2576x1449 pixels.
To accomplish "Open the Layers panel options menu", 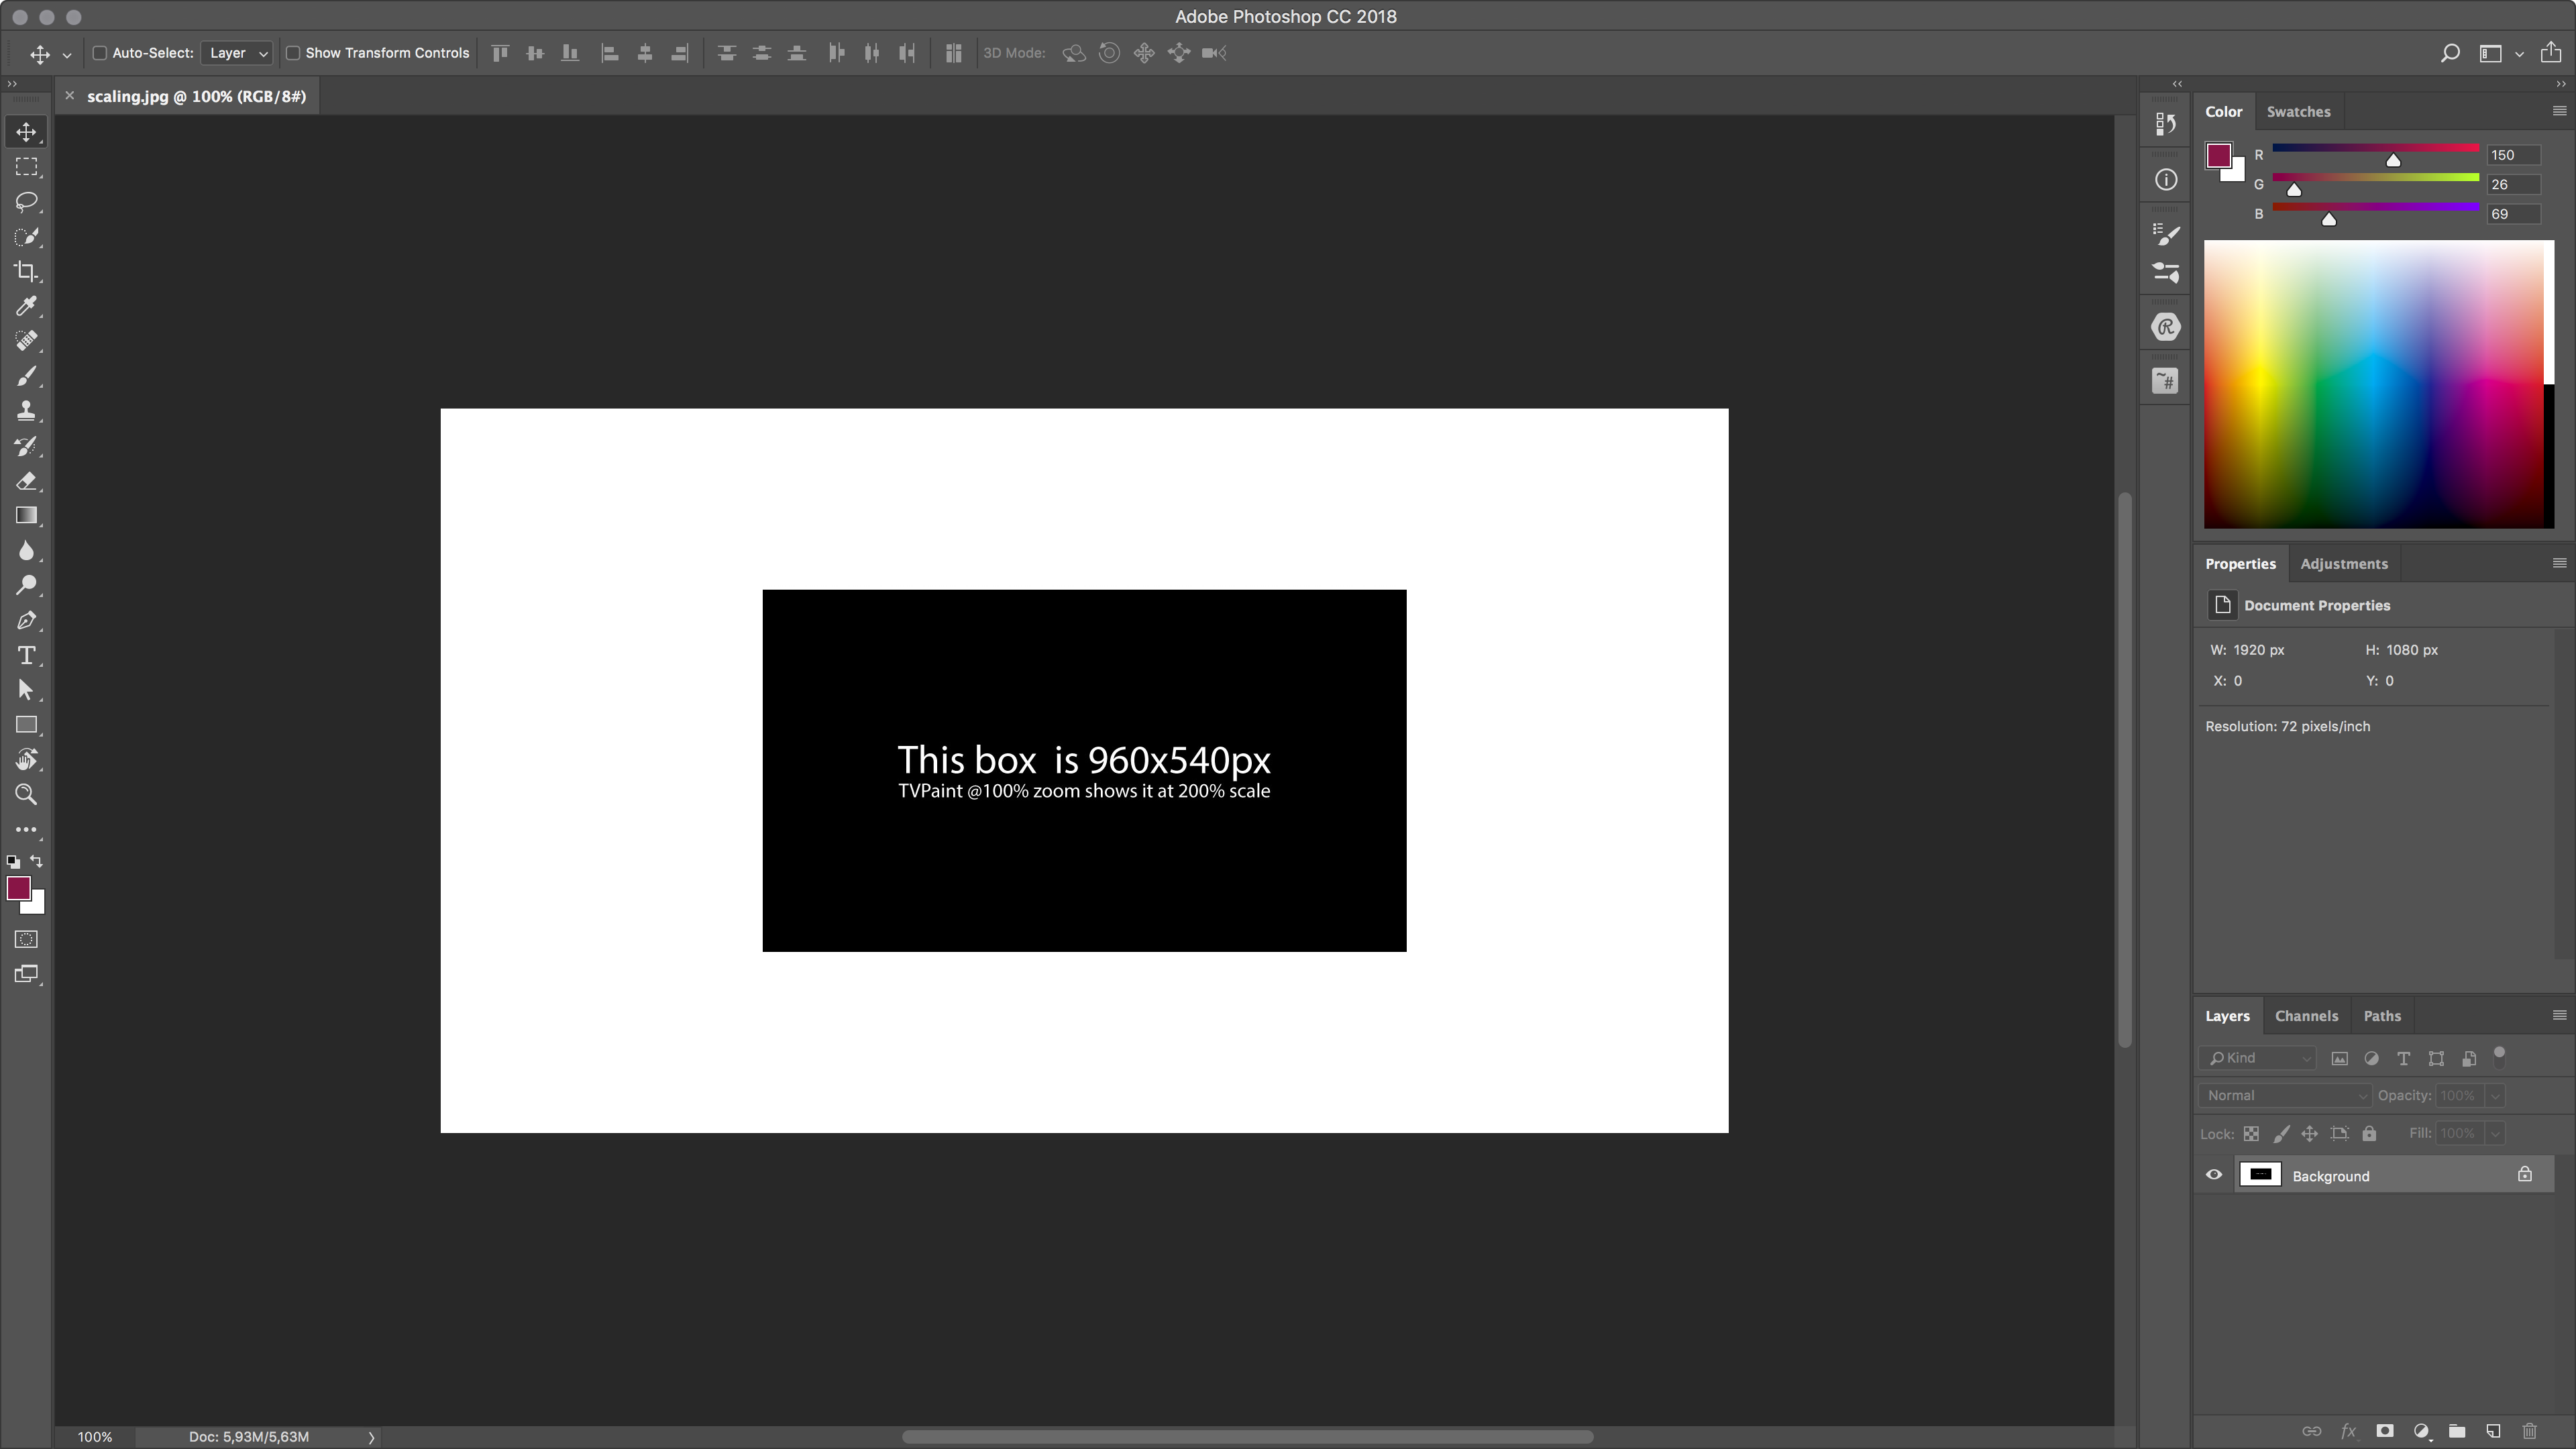I will [x=2559, y=1015].
